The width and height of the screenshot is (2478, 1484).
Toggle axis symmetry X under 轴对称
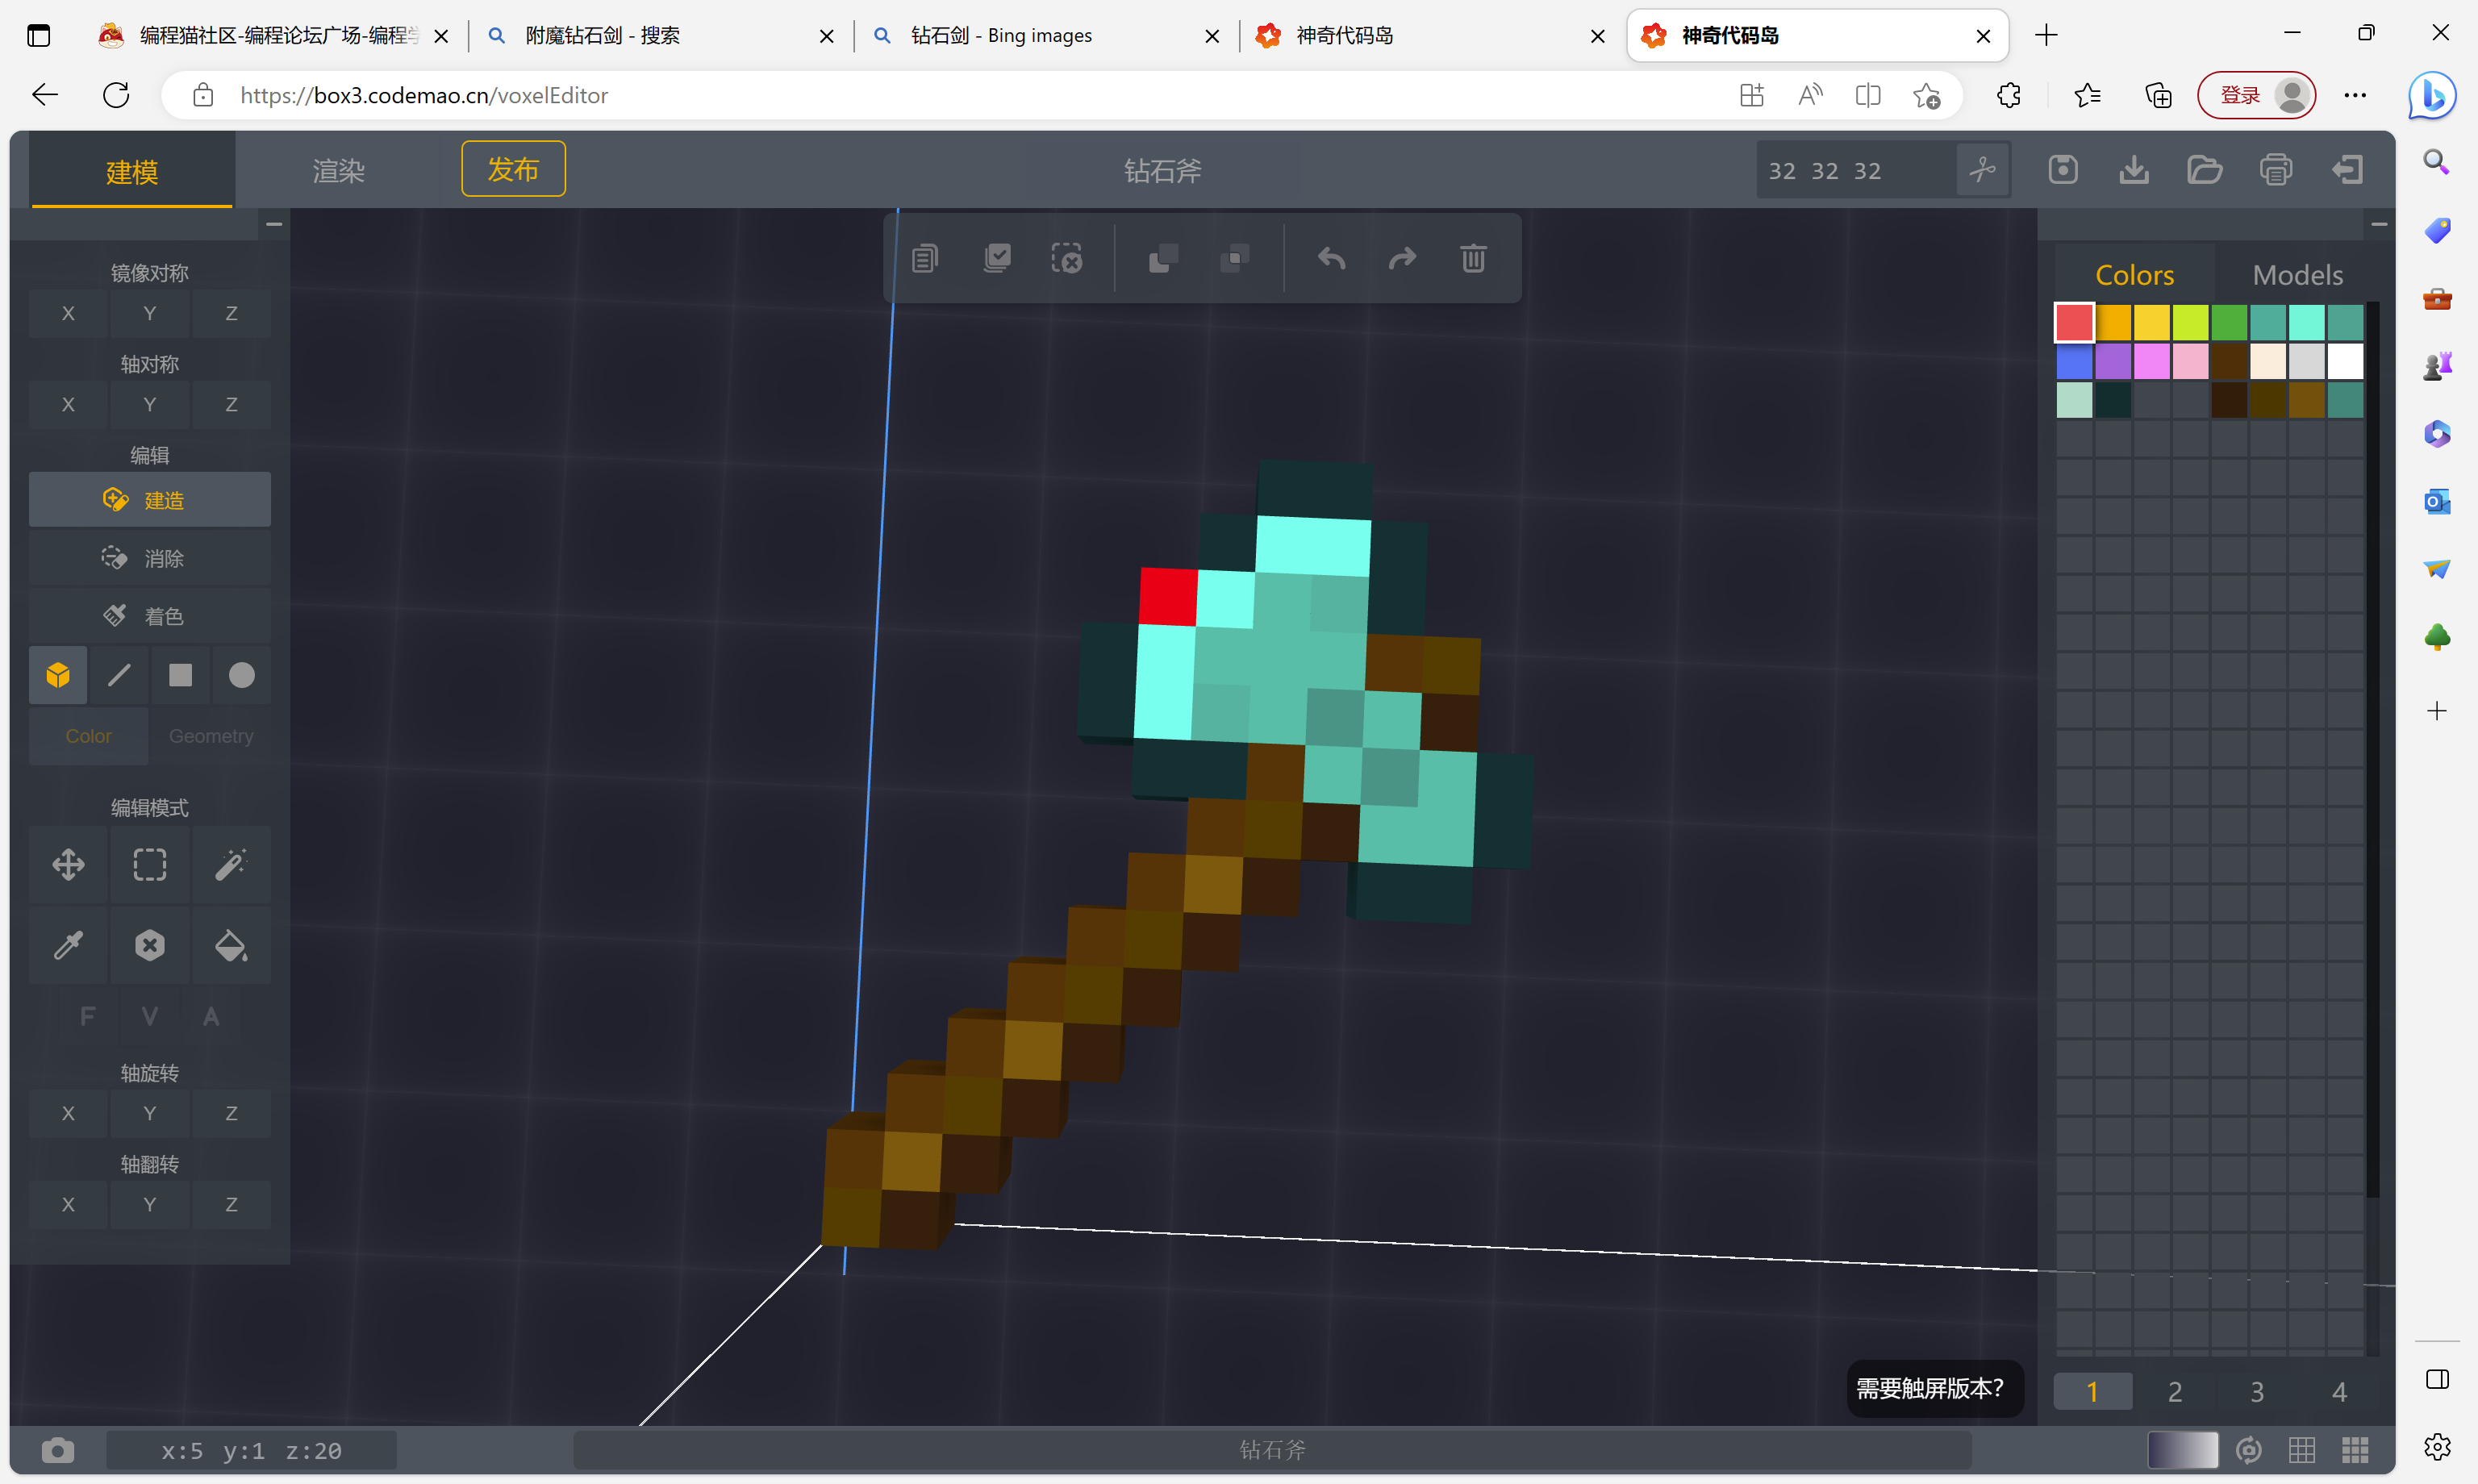[x=68, y=404]
